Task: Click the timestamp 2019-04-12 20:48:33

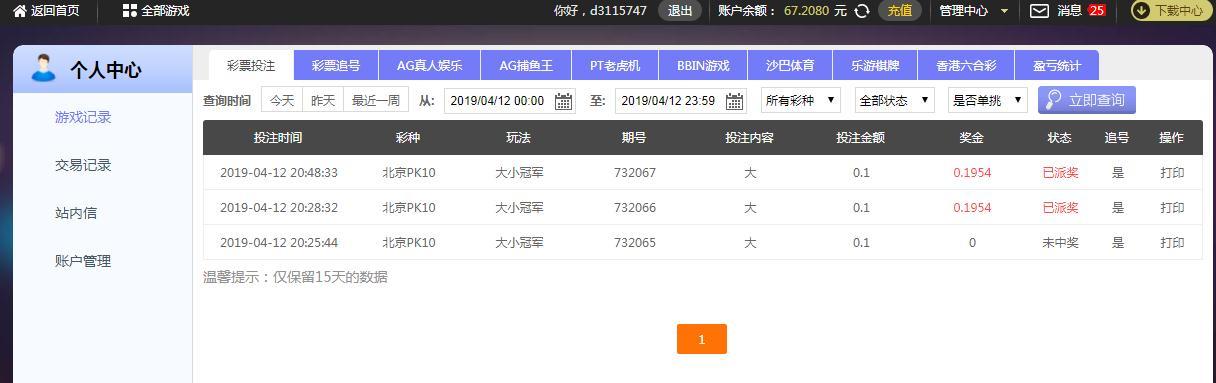Action: (279, 172)
